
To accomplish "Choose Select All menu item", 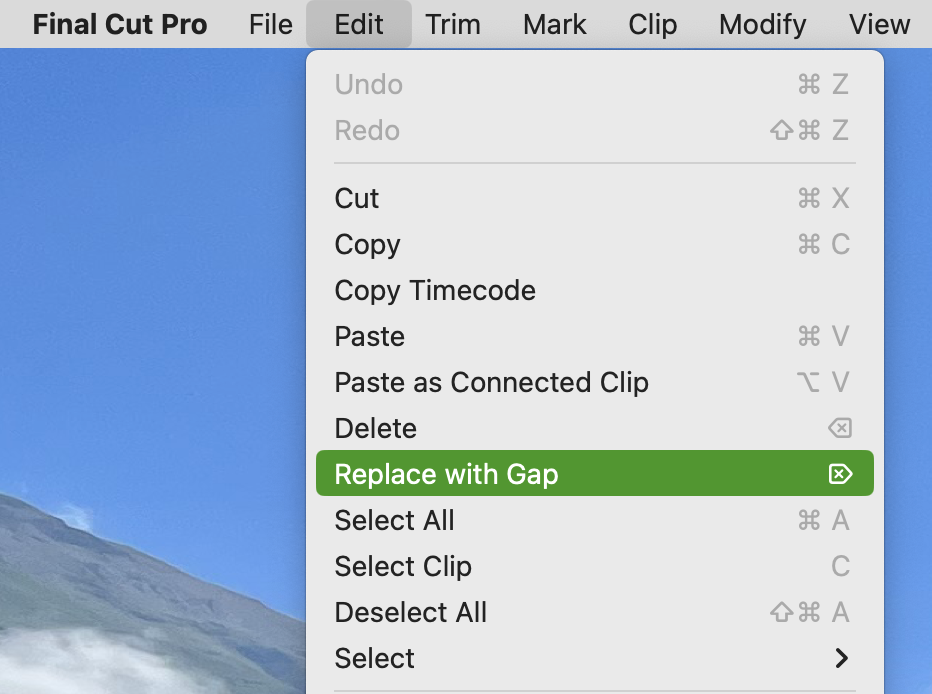I will (594, 520).
